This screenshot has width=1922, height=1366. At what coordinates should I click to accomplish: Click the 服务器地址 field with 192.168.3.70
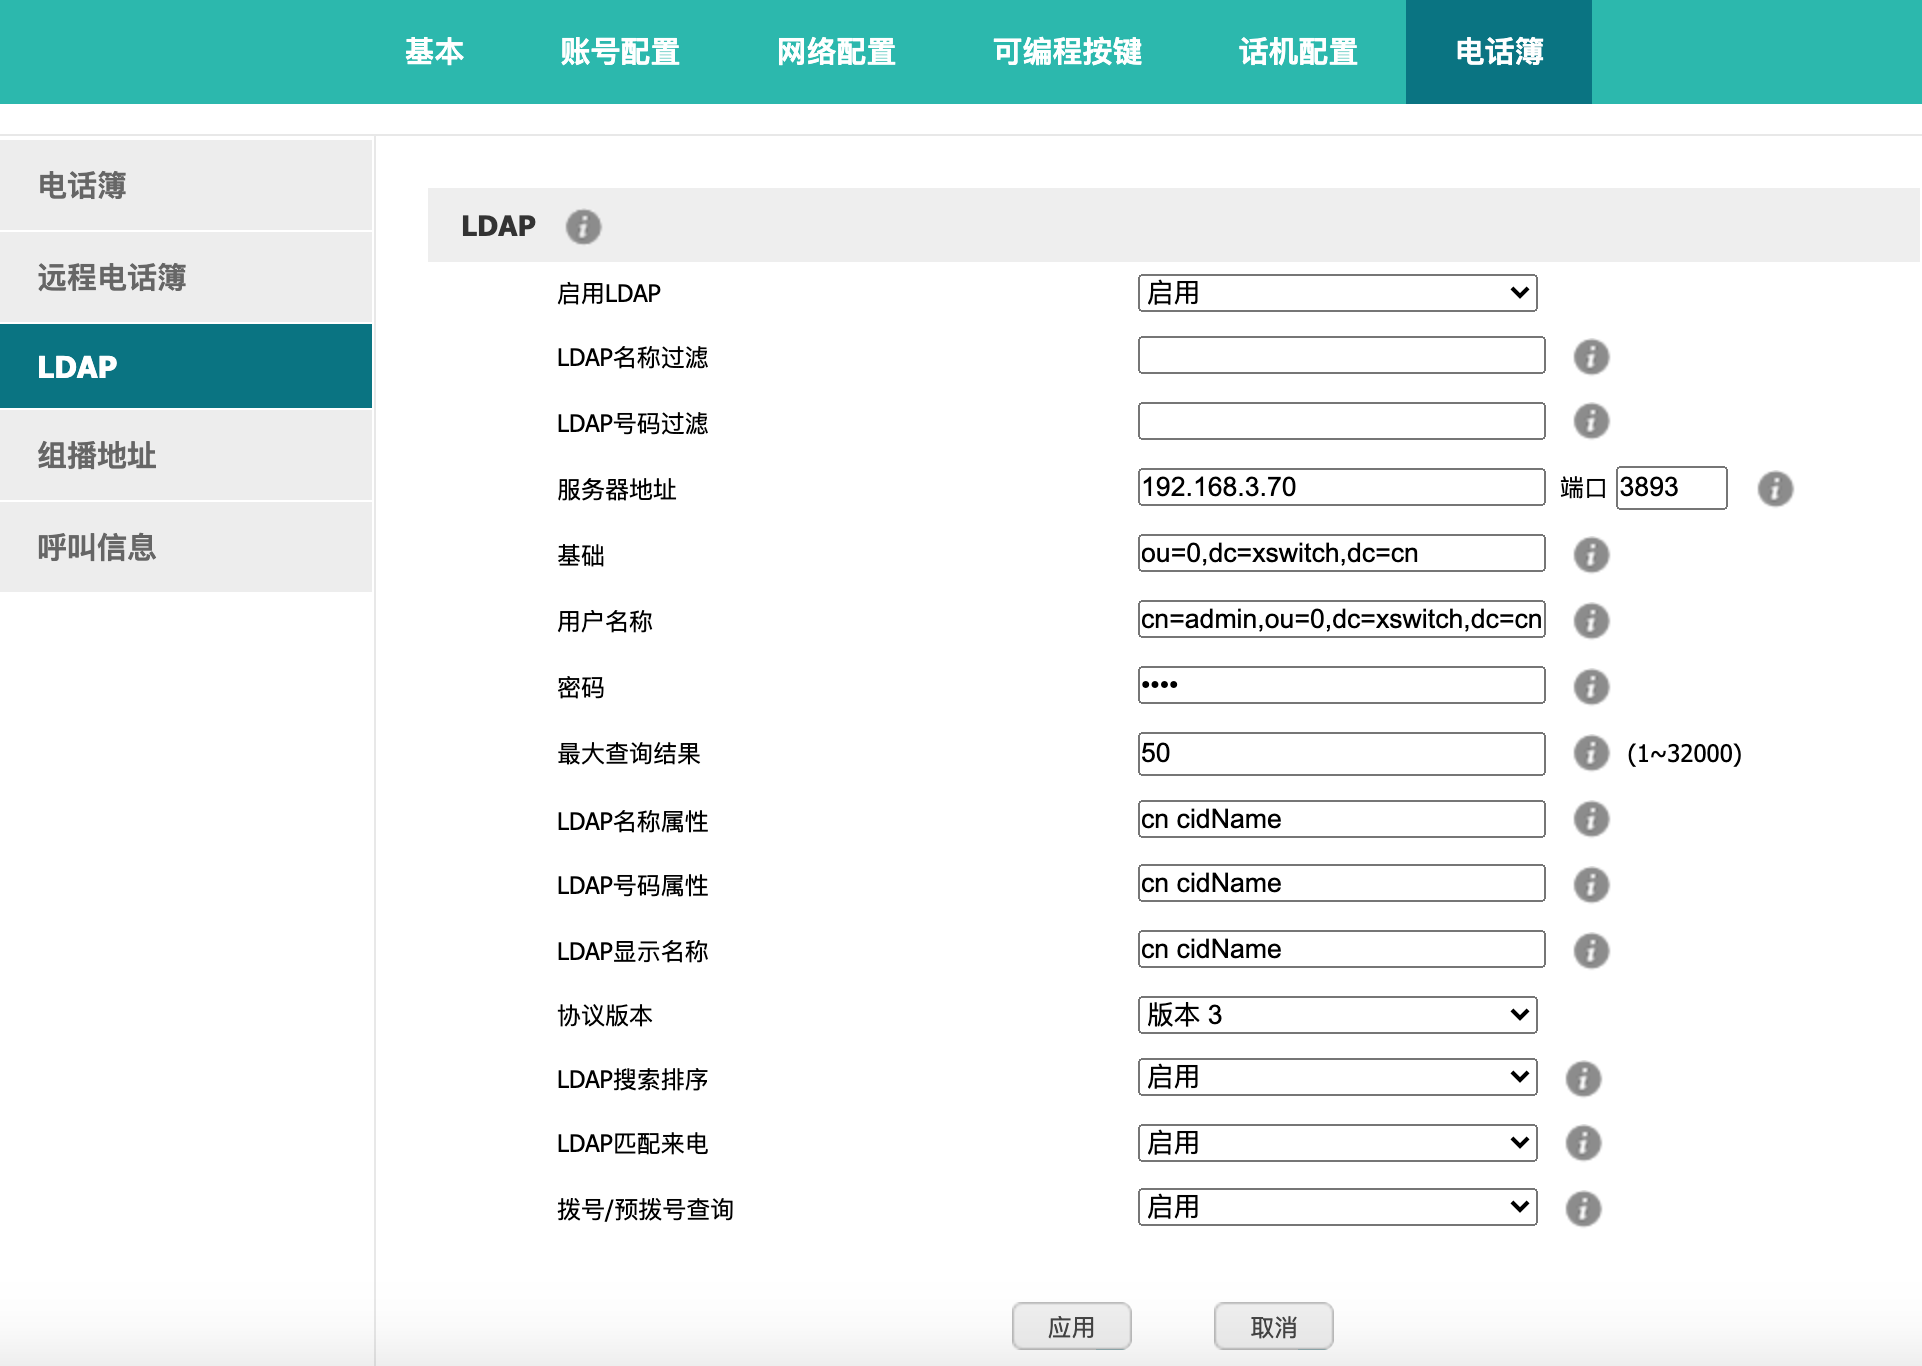[x=1341, y=487]
